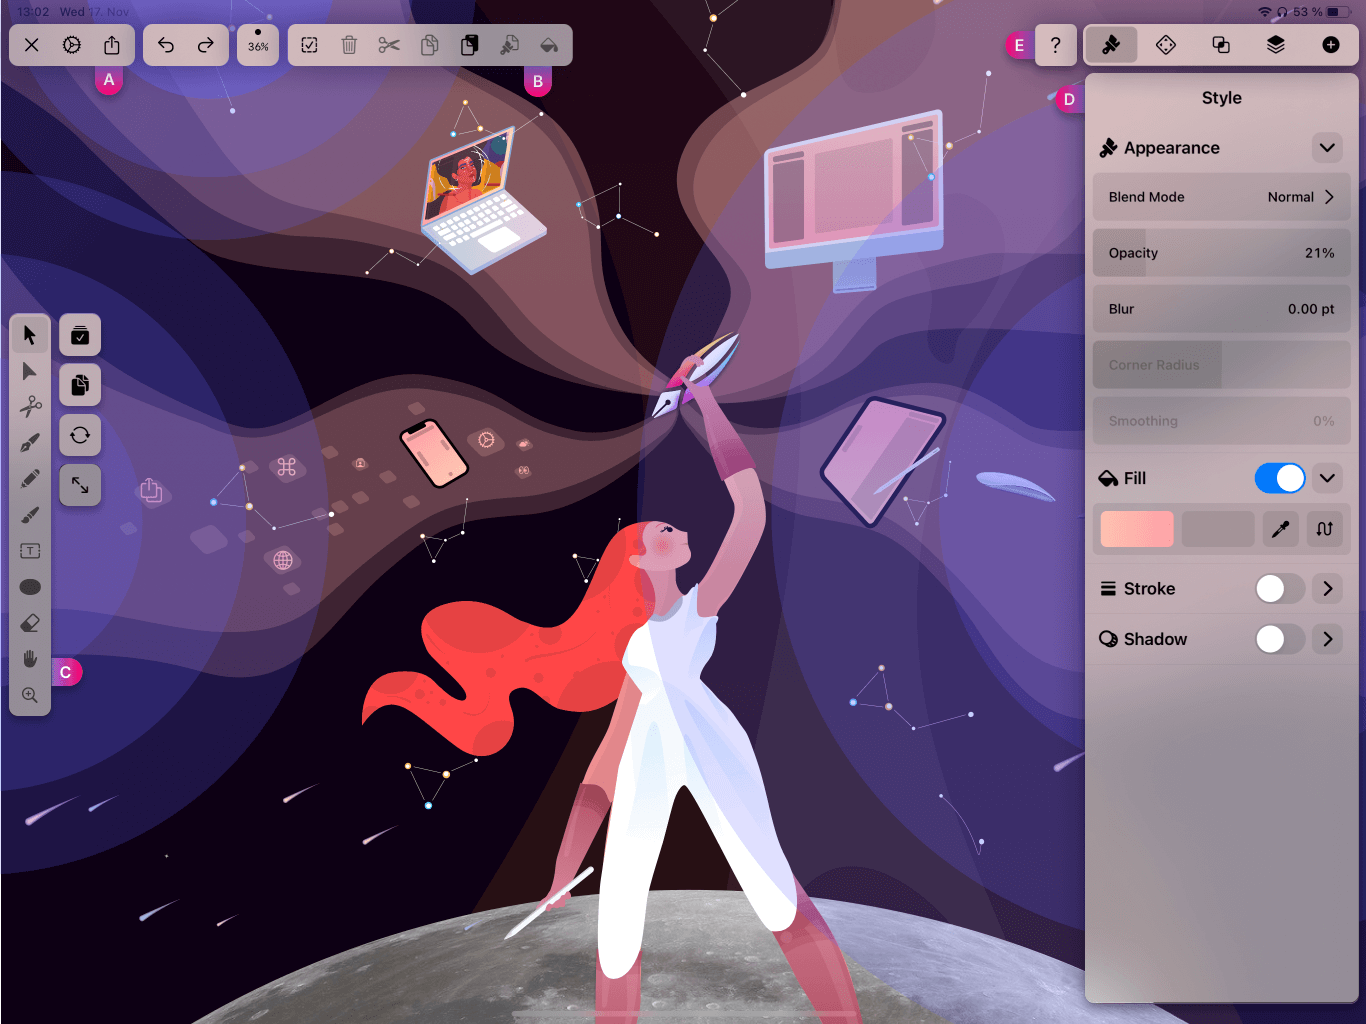The height and width of the screenshot is (1024, 1366).
Task: Select the Hand pan tool
Action: 30,659
